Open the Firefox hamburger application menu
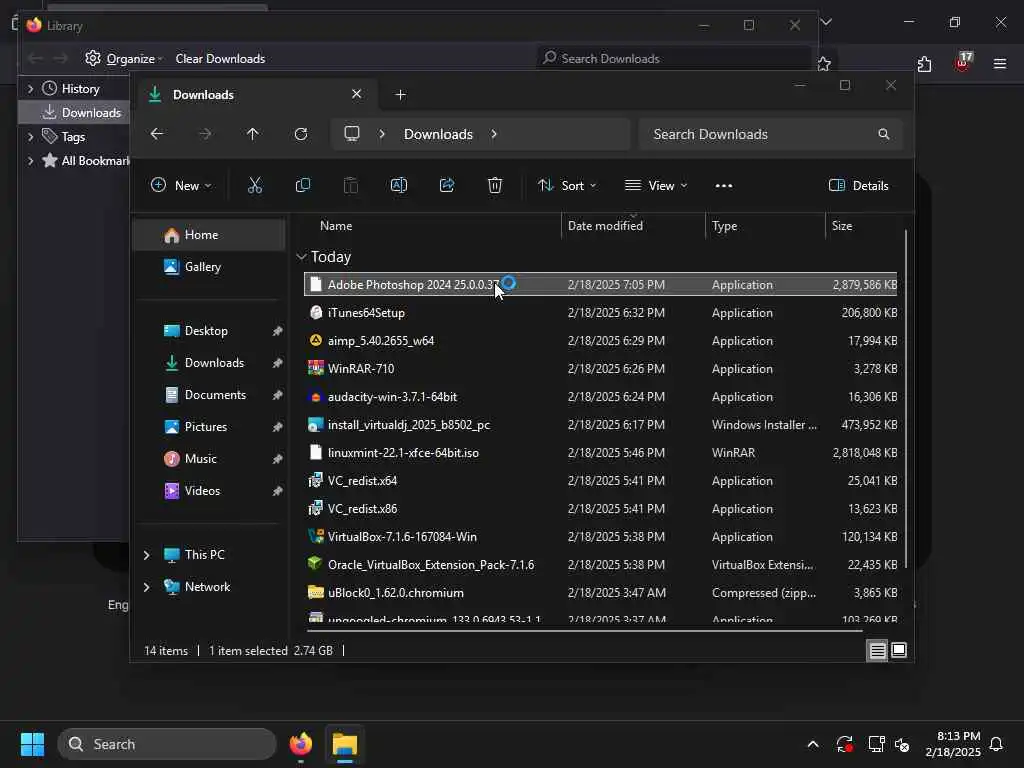The height and width of the screenshot is (768, 1024). click(1000, 64)
